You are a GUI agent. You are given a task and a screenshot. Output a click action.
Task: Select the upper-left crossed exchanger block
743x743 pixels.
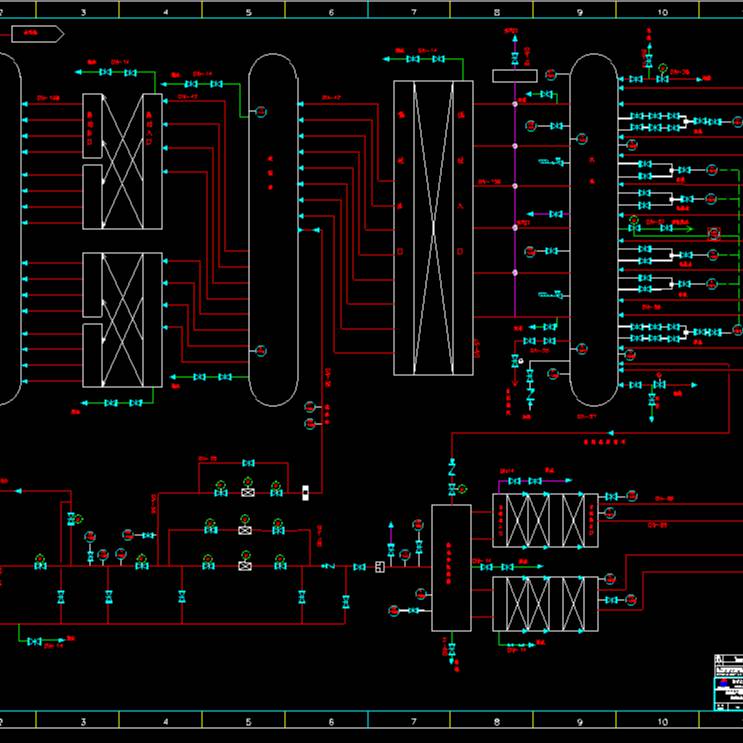tap(122, 162)
